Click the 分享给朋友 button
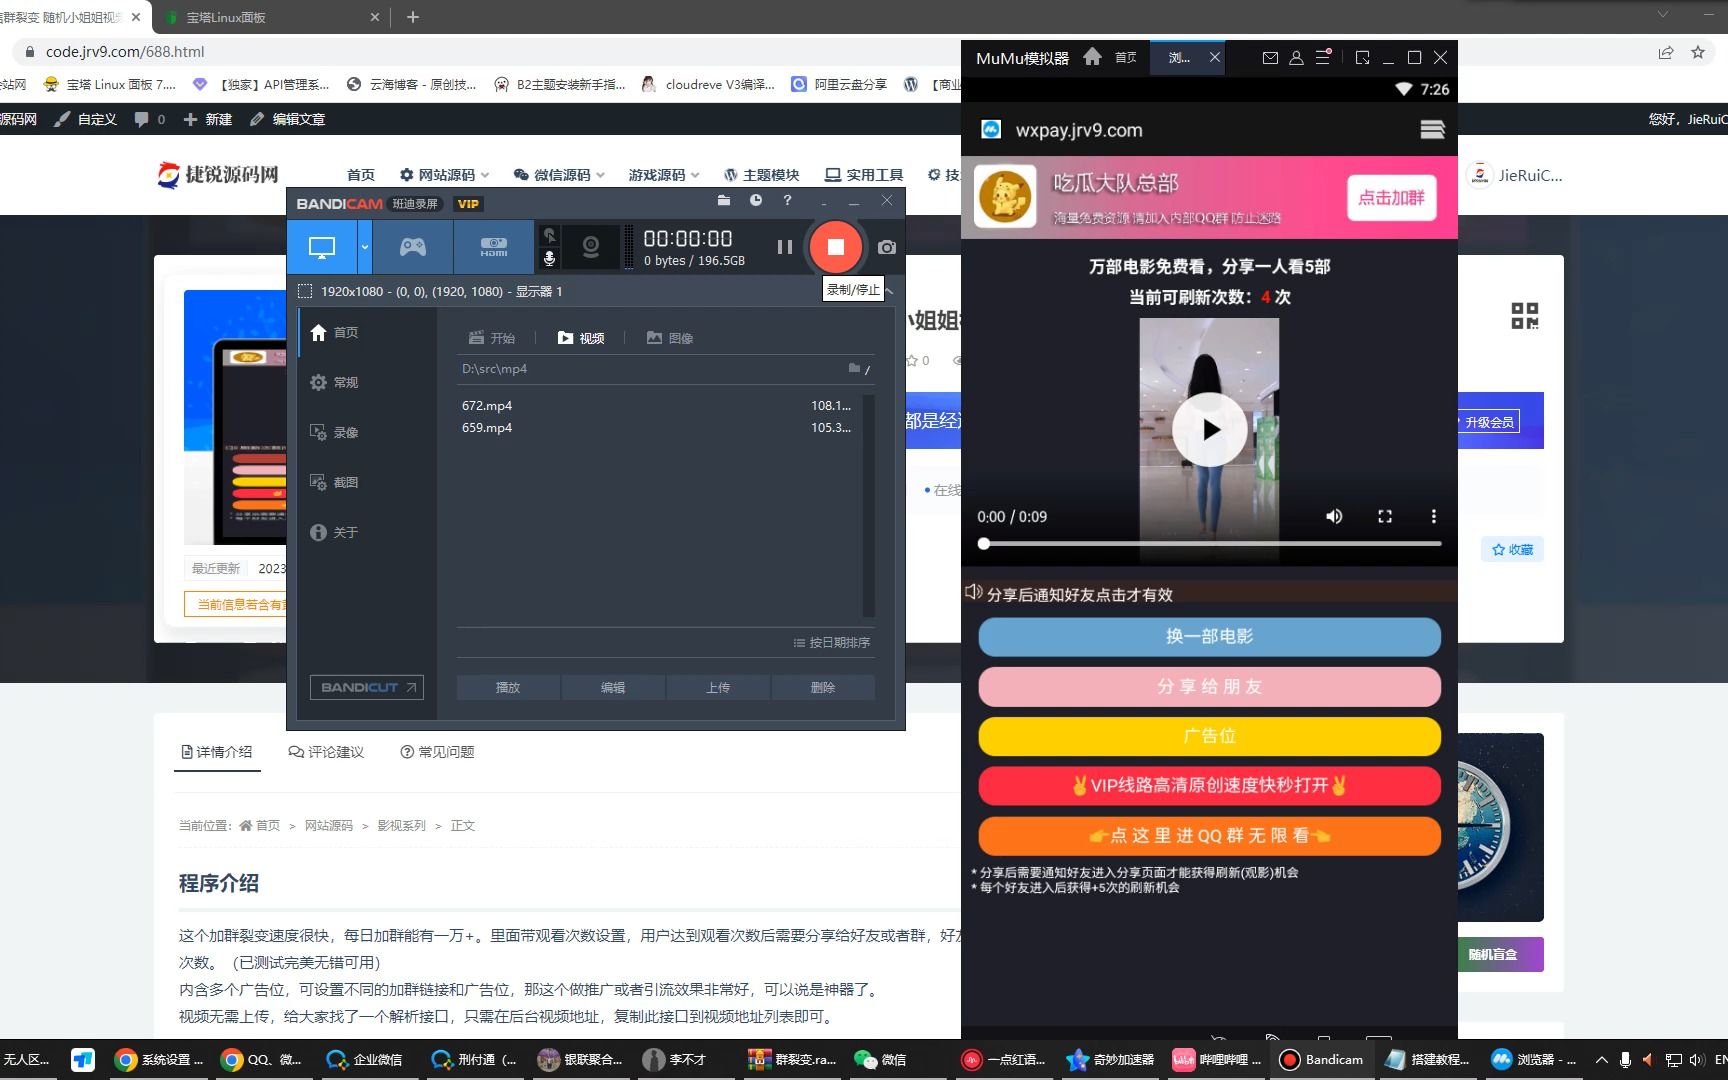 (1210, 687)
